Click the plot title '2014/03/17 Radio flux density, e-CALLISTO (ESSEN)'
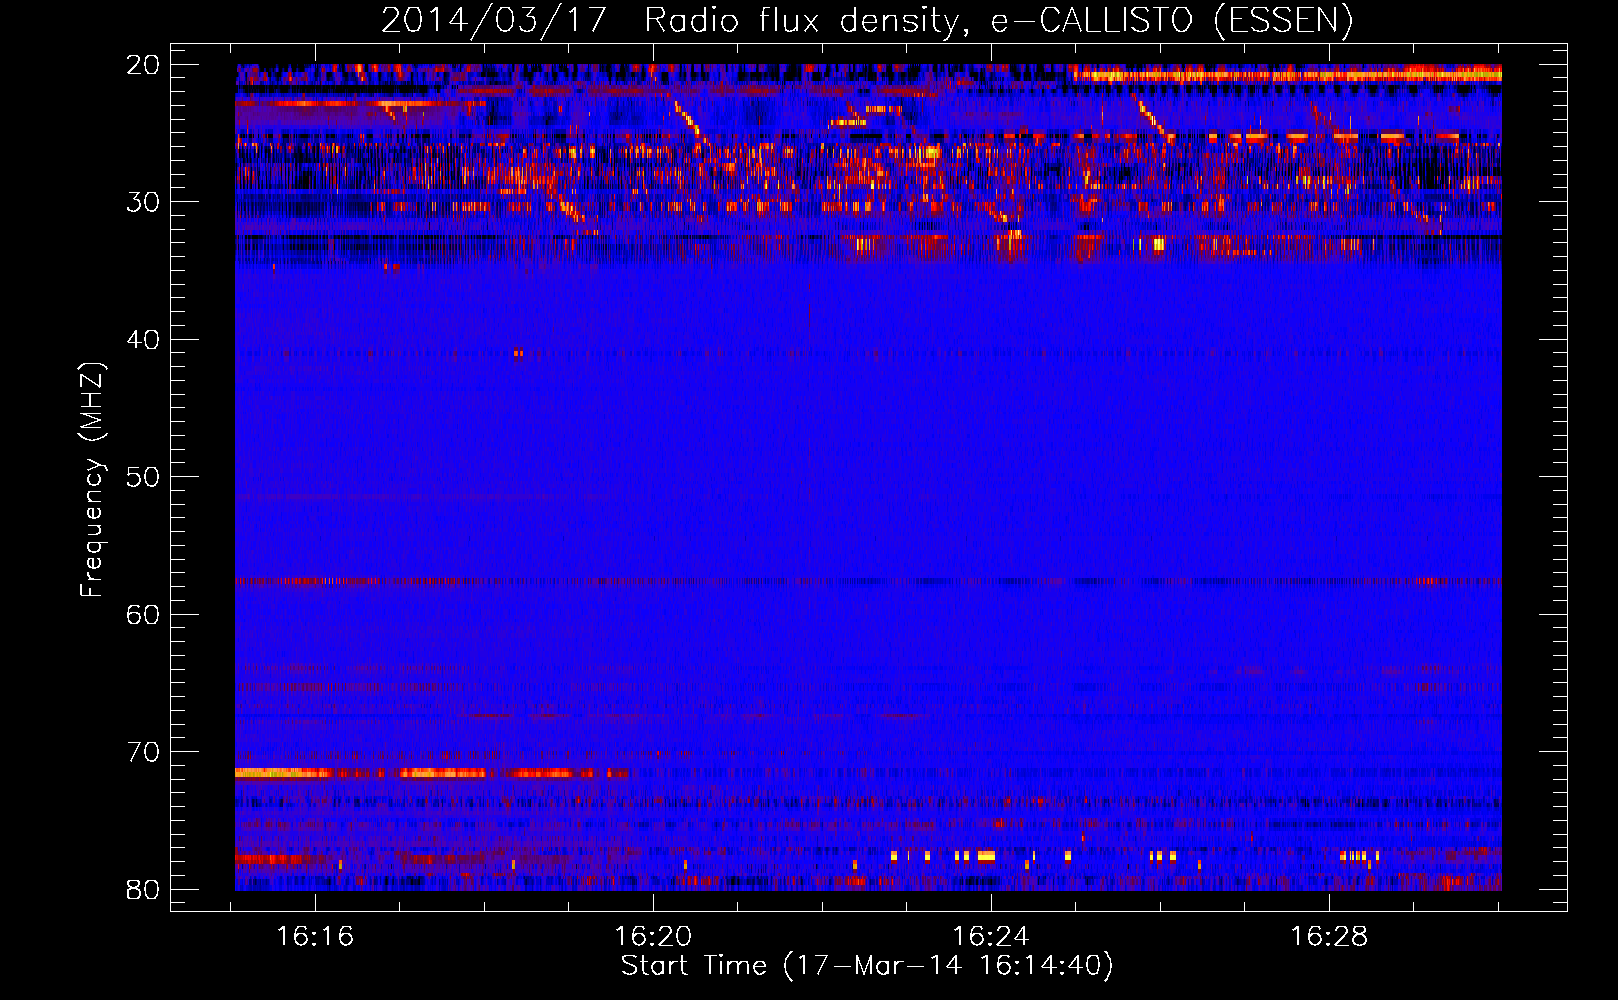This screenshot has width=1618, height=1000. point(867,20)
